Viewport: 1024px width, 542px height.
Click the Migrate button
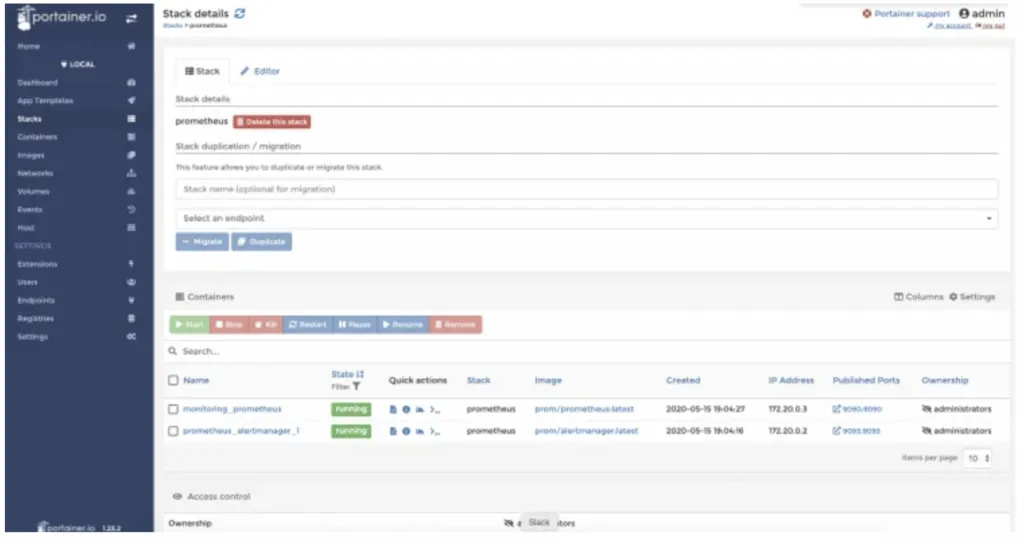[x=202, y=242]
